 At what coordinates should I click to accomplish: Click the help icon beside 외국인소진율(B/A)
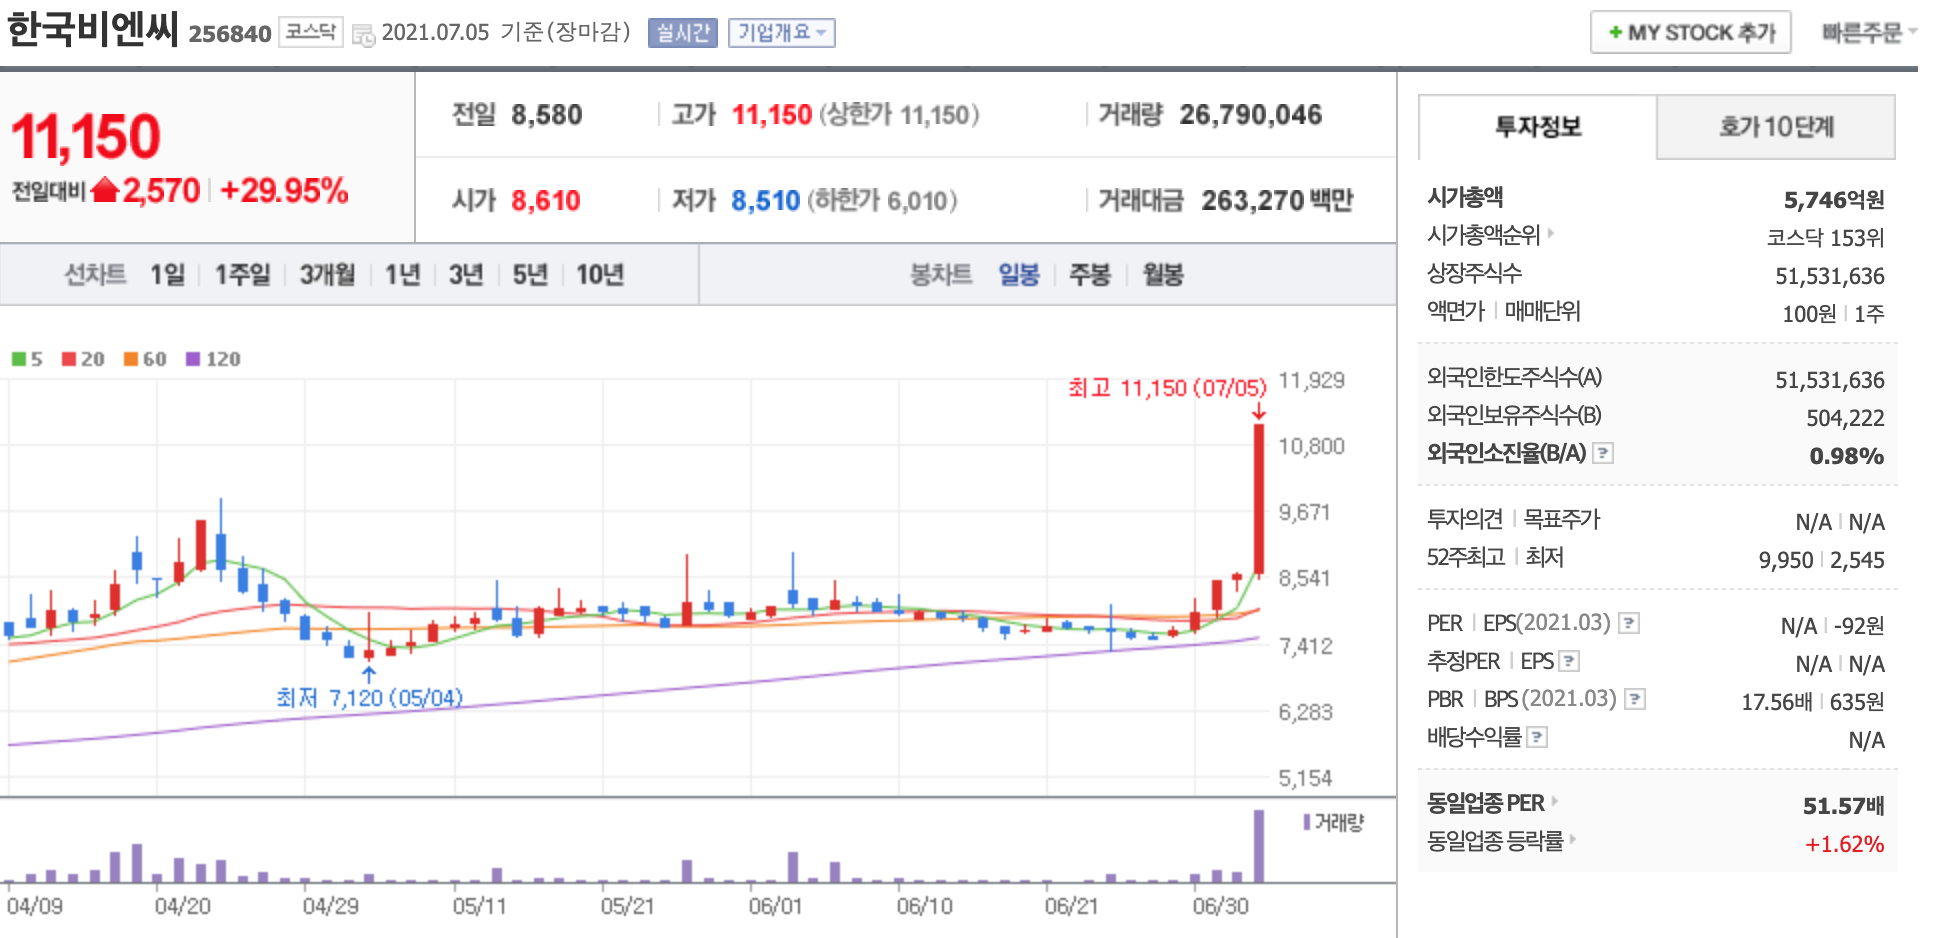(x=1603, y=453)
